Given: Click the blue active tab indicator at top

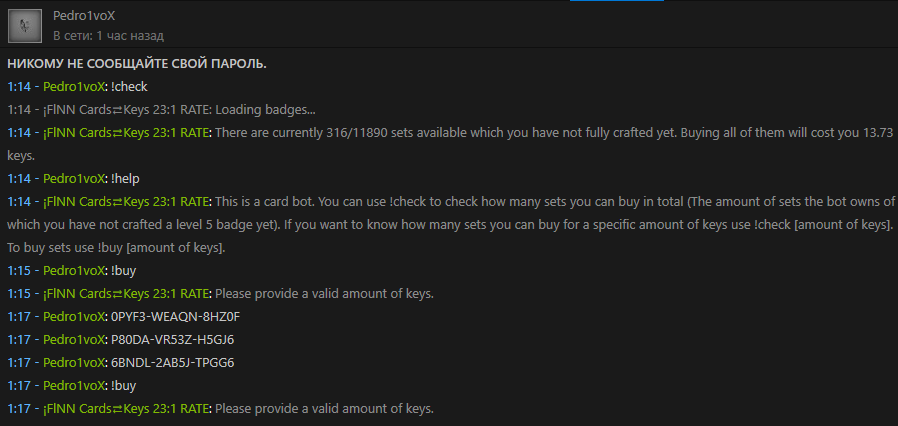Looking at the screenshot, I should (617, 1).
